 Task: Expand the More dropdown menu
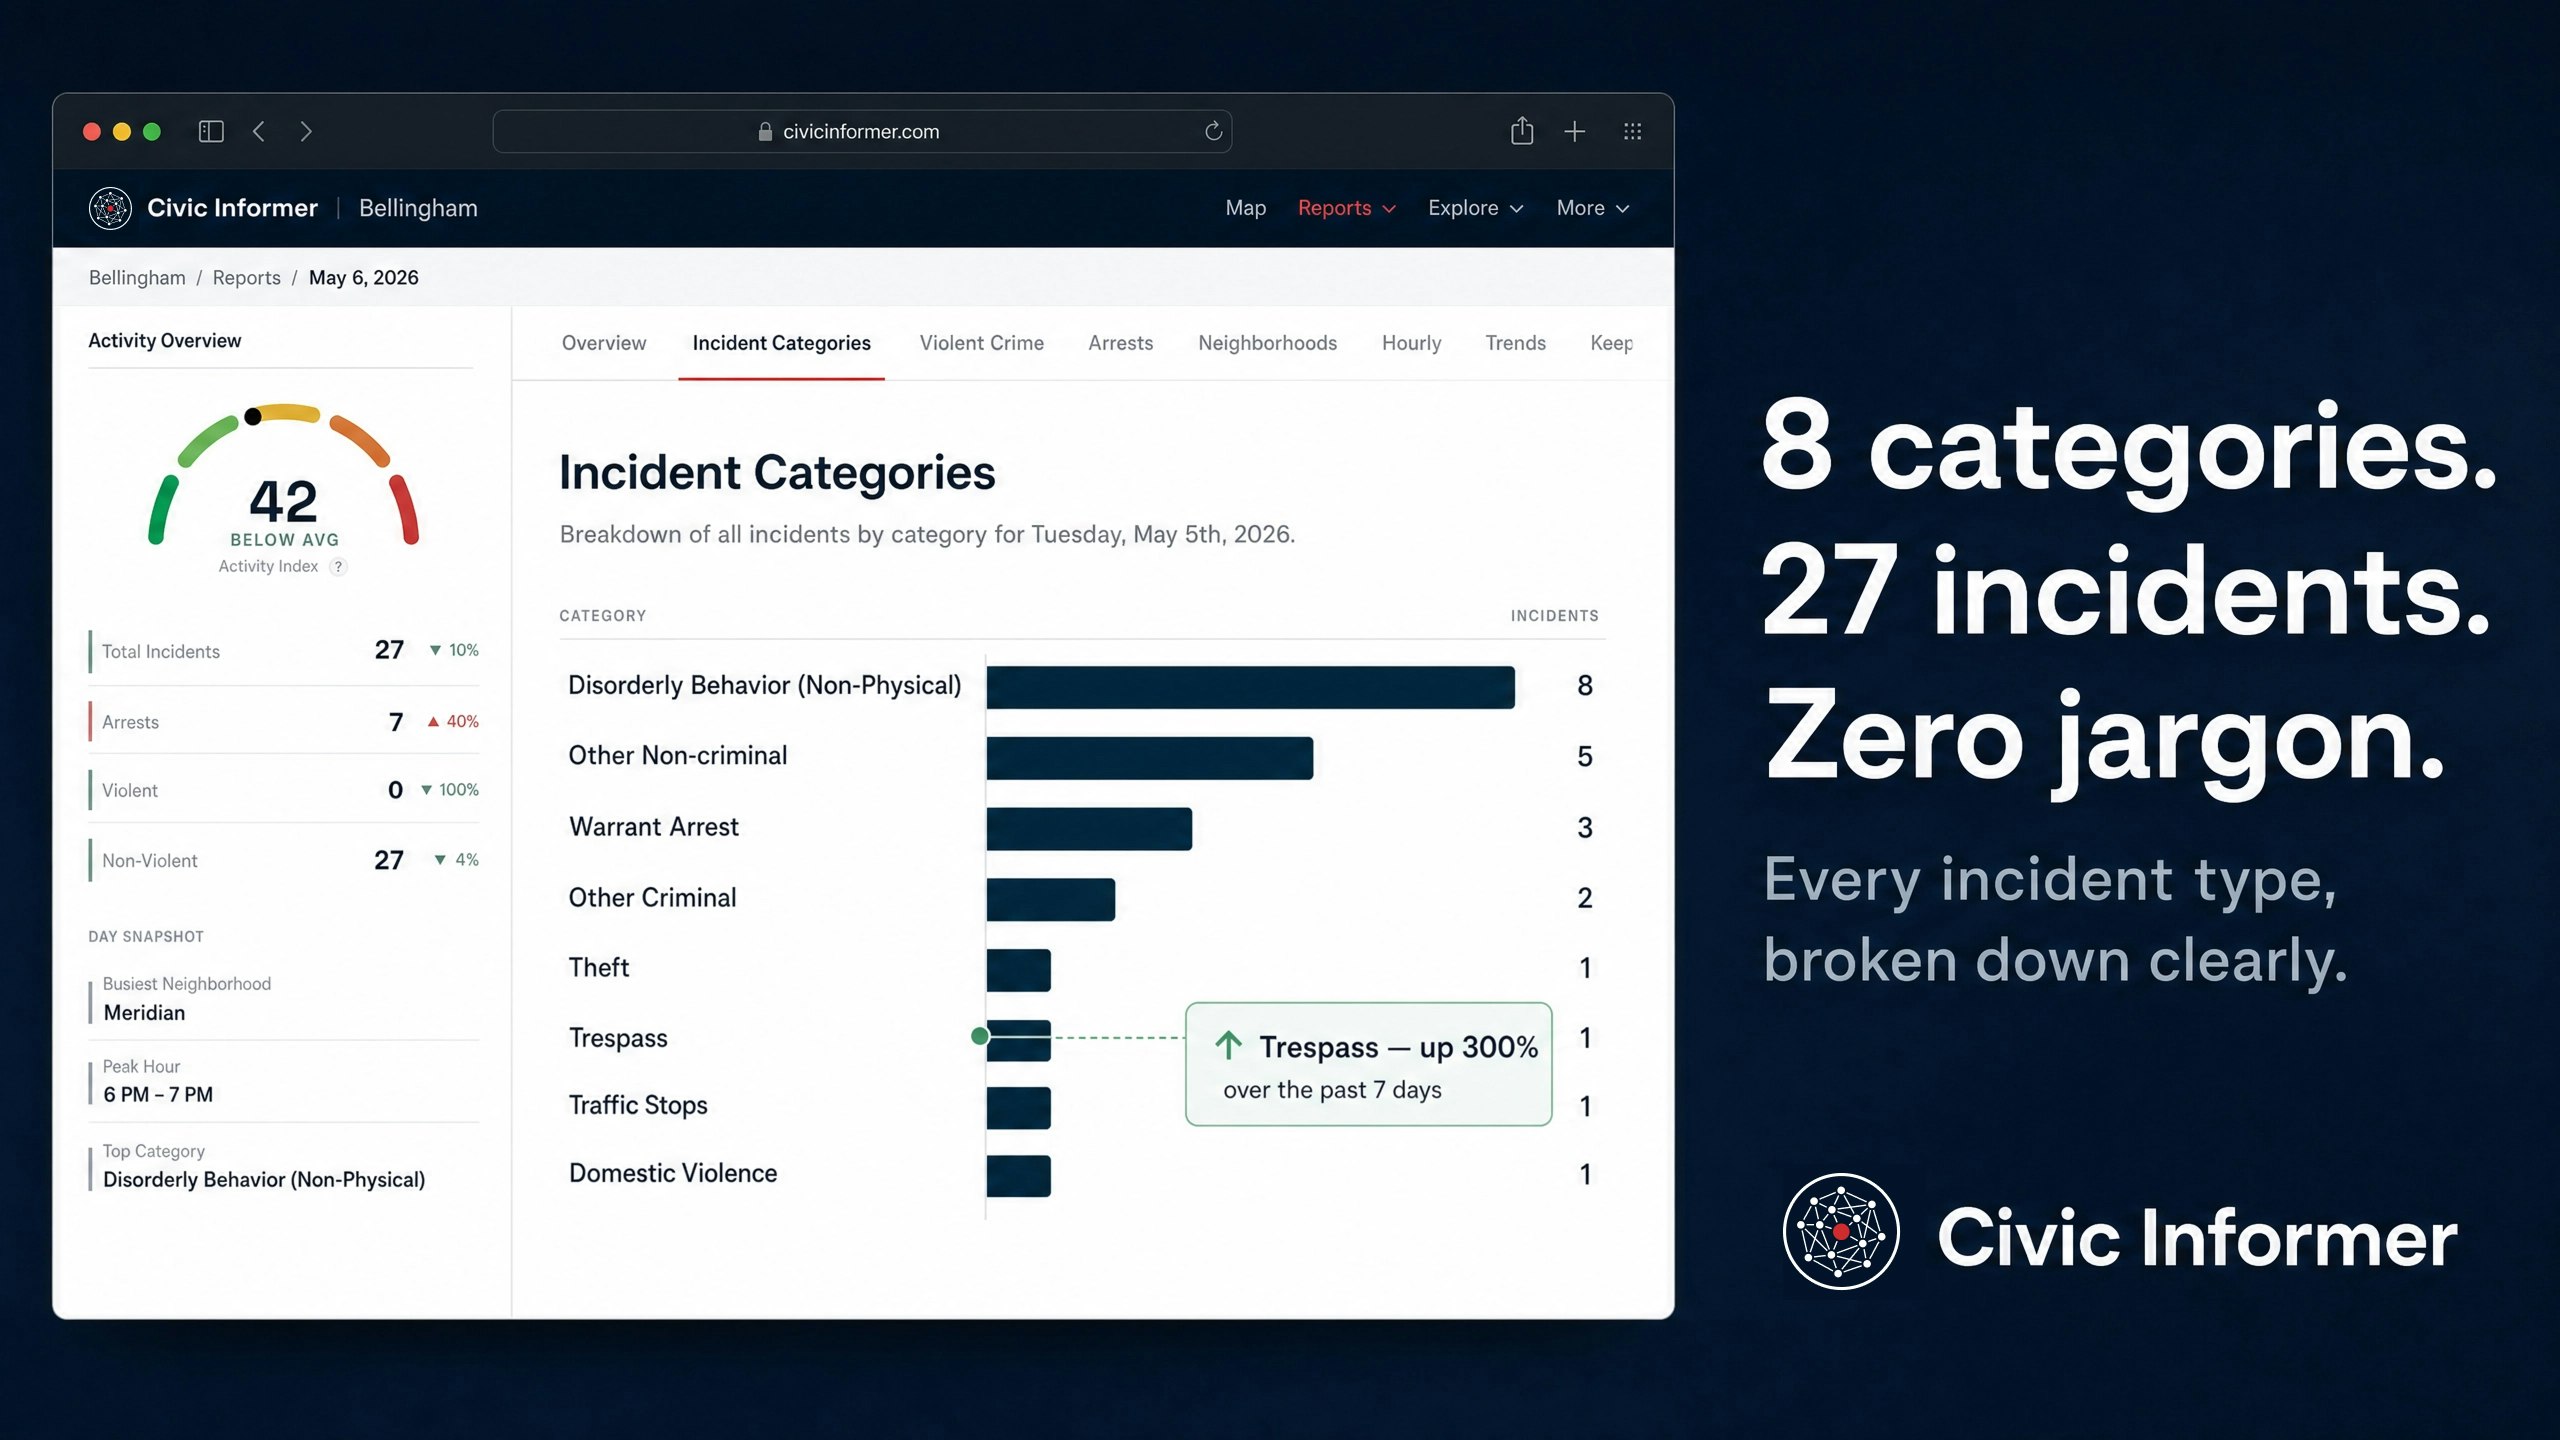click(1593, 208)
